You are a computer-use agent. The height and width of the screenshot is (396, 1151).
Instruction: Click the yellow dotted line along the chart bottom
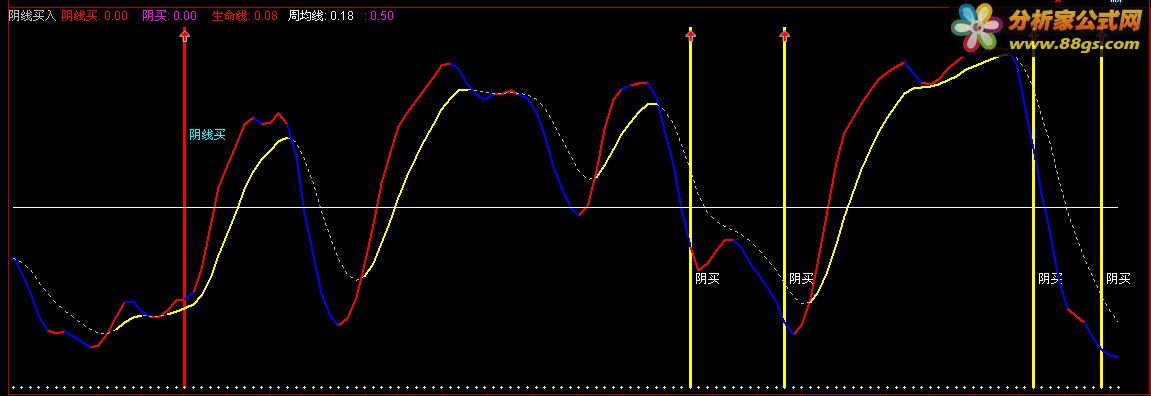pyautogui.click(x=566, y=387)
